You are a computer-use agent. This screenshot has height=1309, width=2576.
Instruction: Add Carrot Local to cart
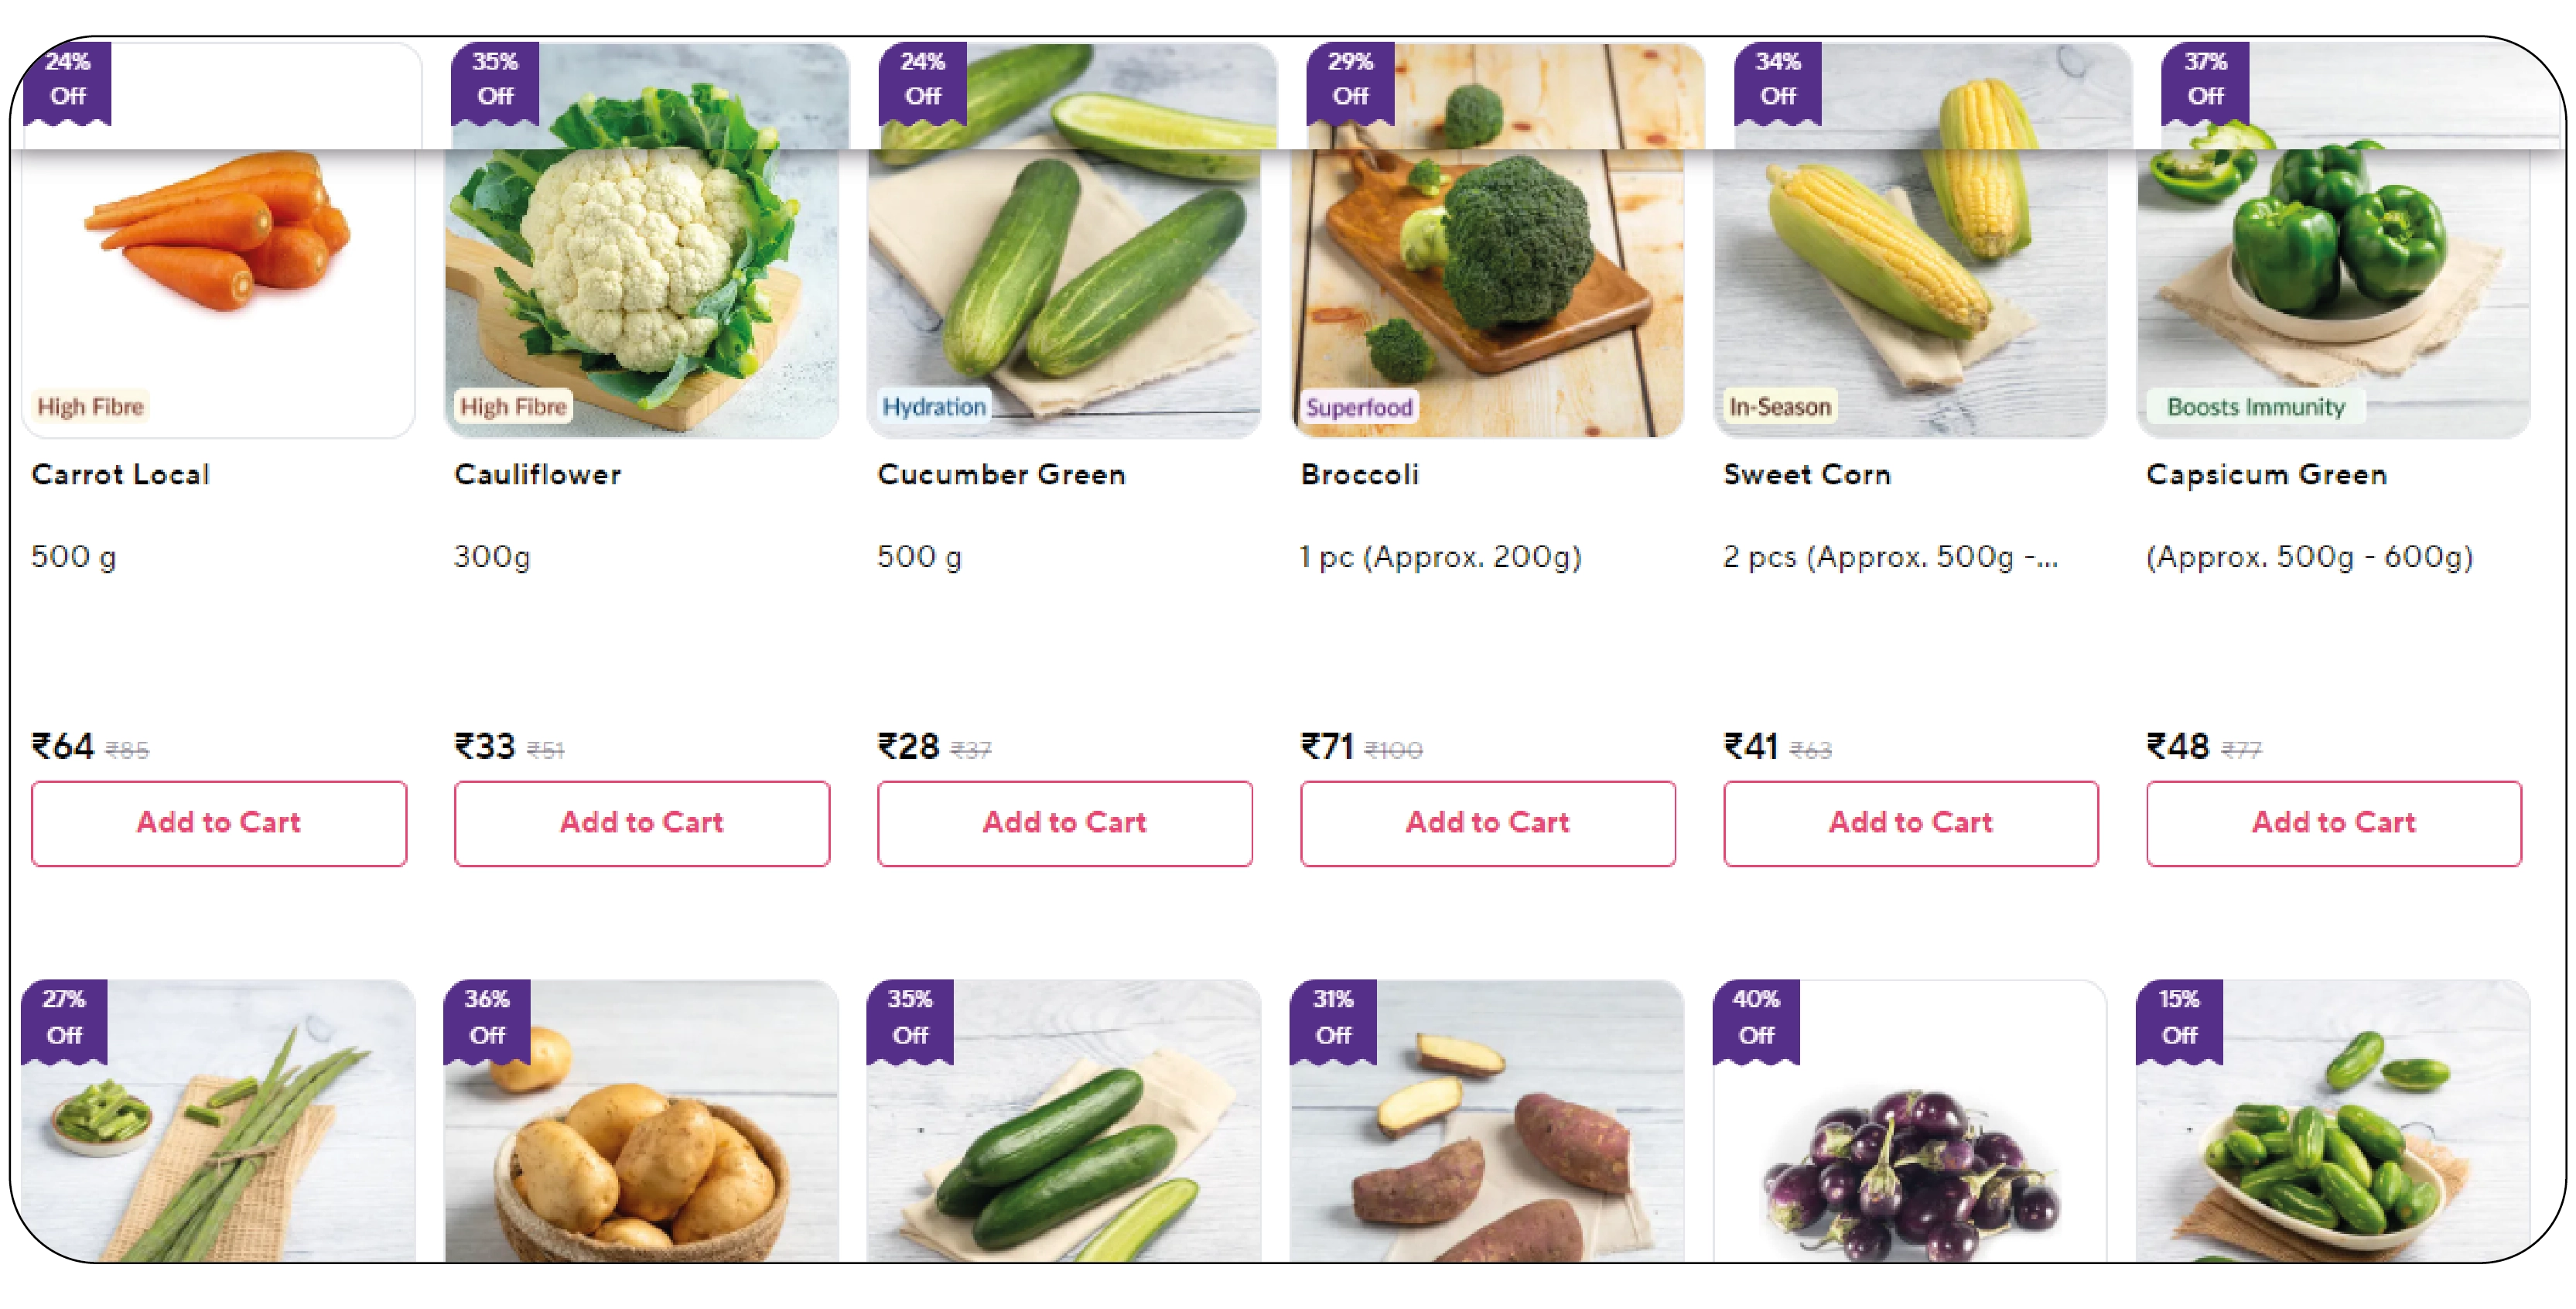[219, 823]
